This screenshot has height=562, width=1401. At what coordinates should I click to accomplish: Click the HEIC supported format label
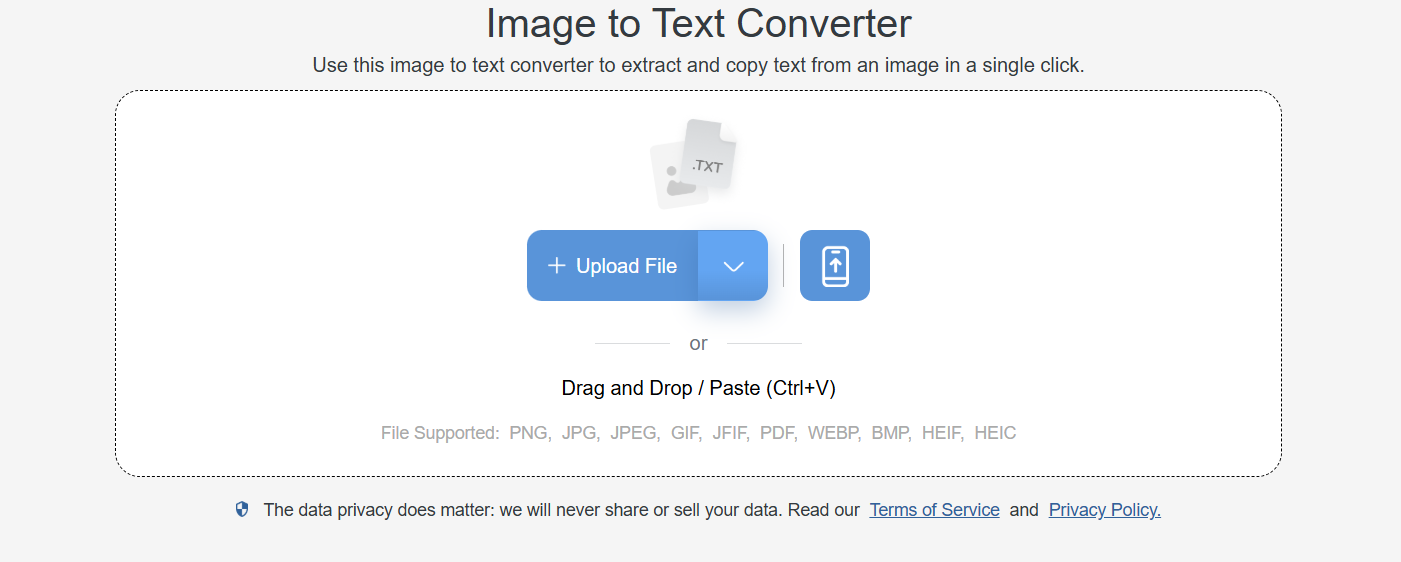pyautogui.click(x=995, y=433)
